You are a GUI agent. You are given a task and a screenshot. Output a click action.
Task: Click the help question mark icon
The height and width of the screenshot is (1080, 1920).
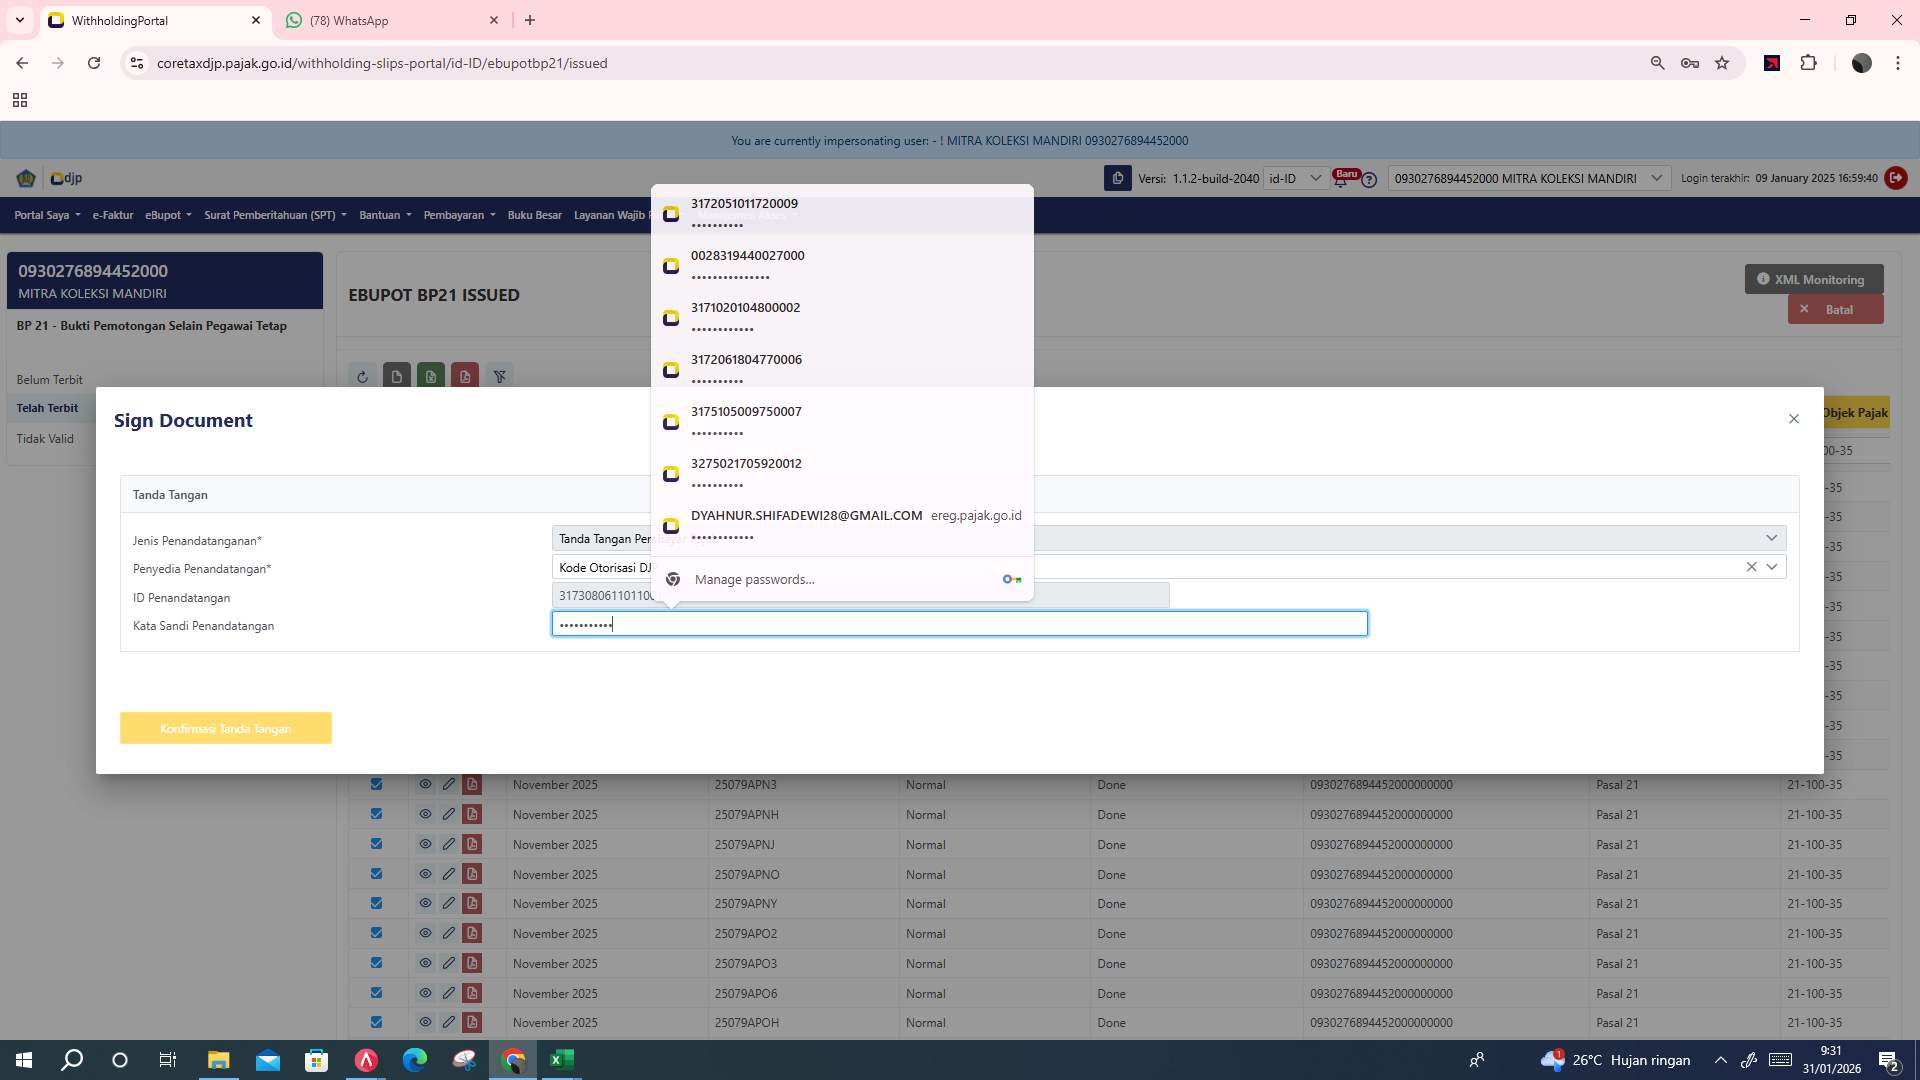click(x=1368, y=179)
